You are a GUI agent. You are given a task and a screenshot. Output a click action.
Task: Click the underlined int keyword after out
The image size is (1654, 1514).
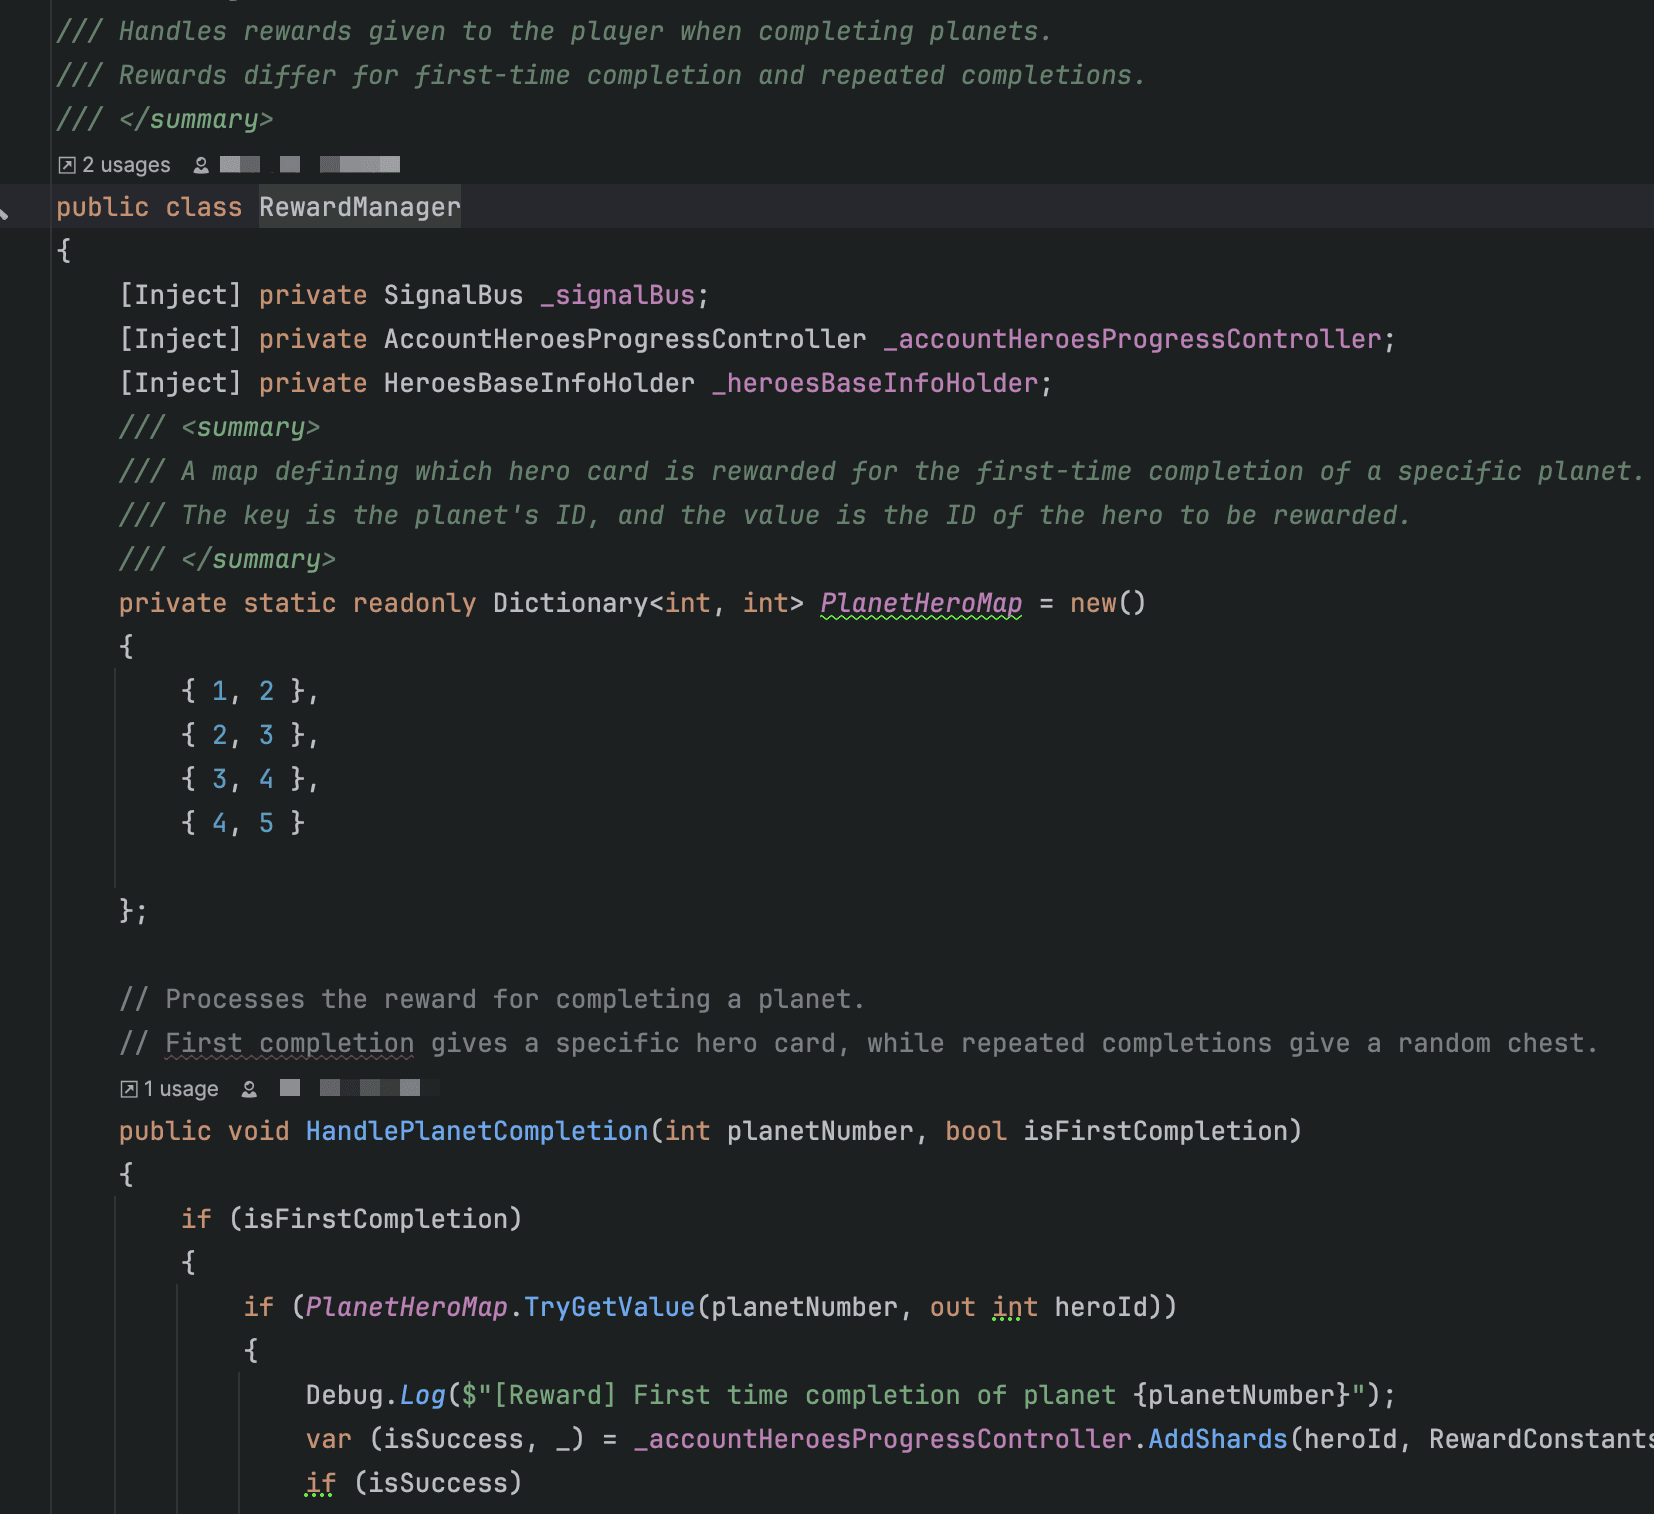1015,1307
